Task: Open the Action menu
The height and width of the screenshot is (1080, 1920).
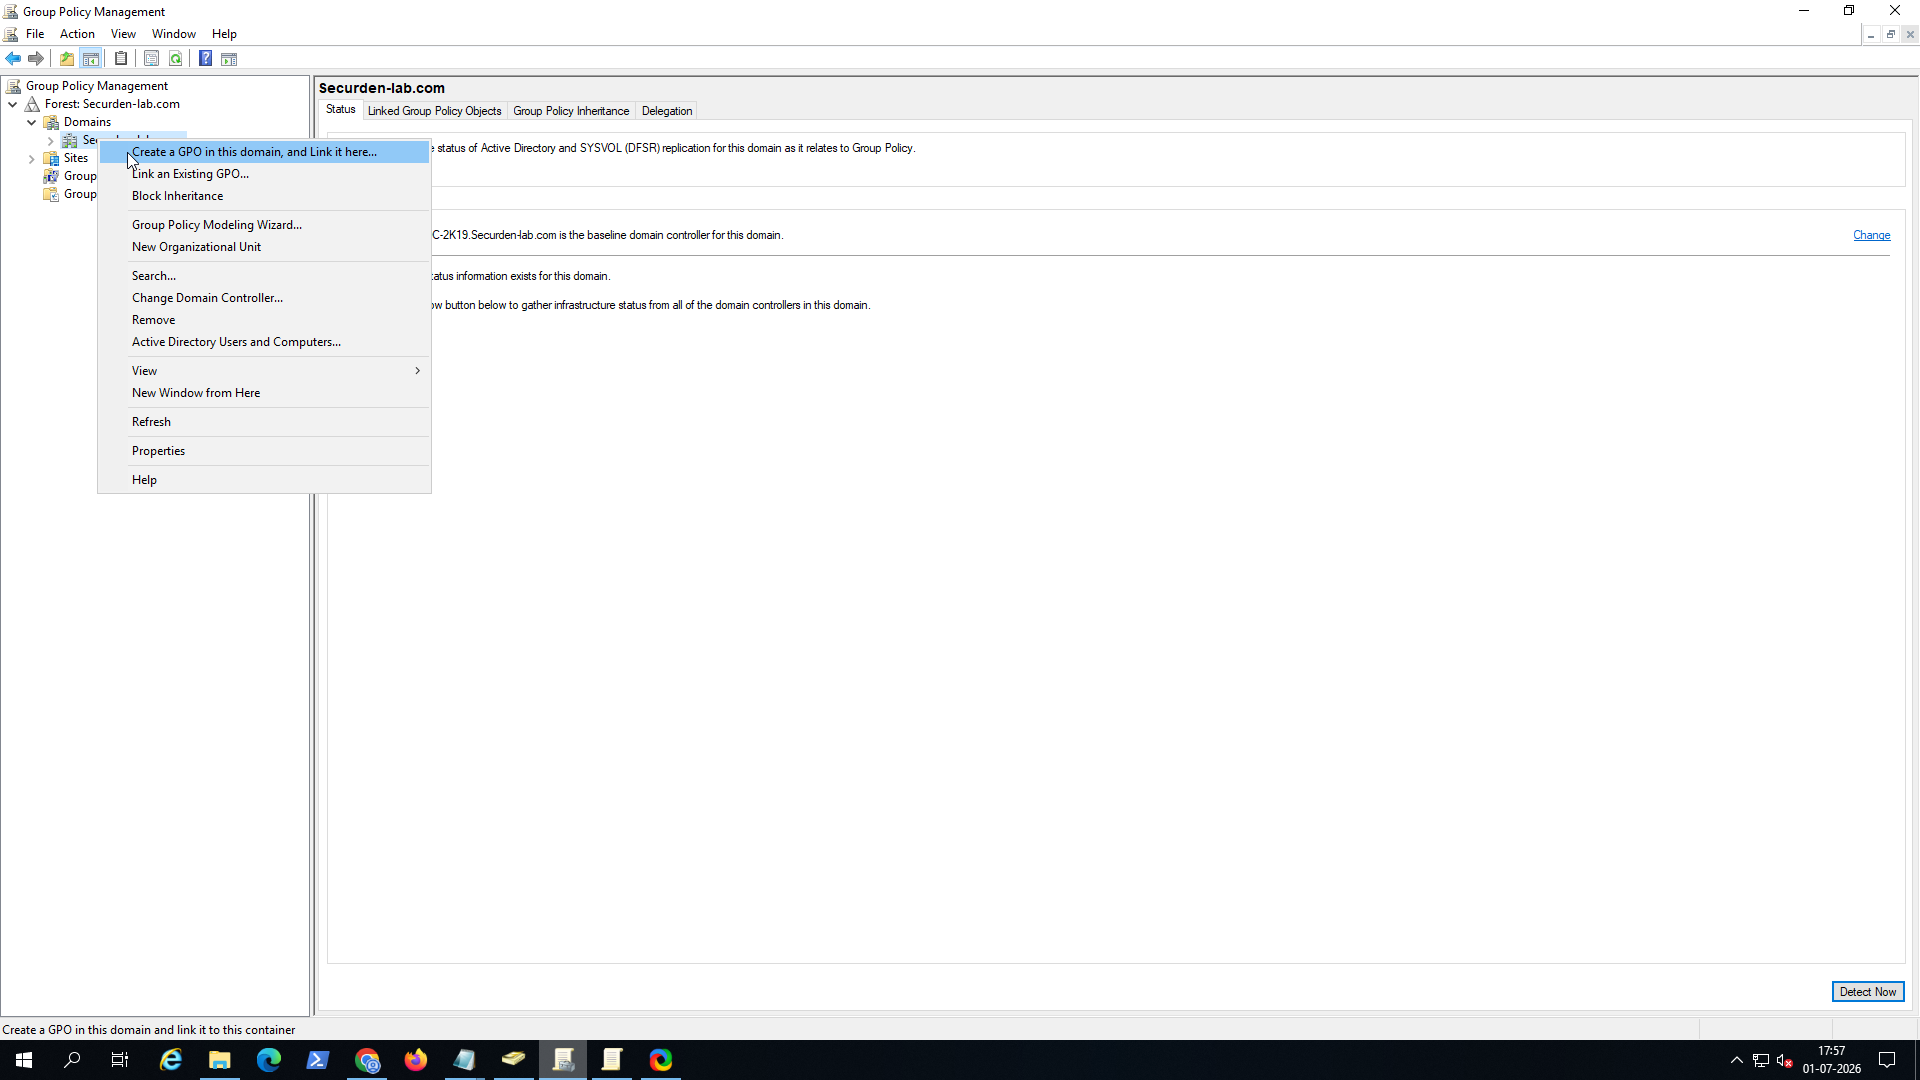Action: tap(77, 34)
